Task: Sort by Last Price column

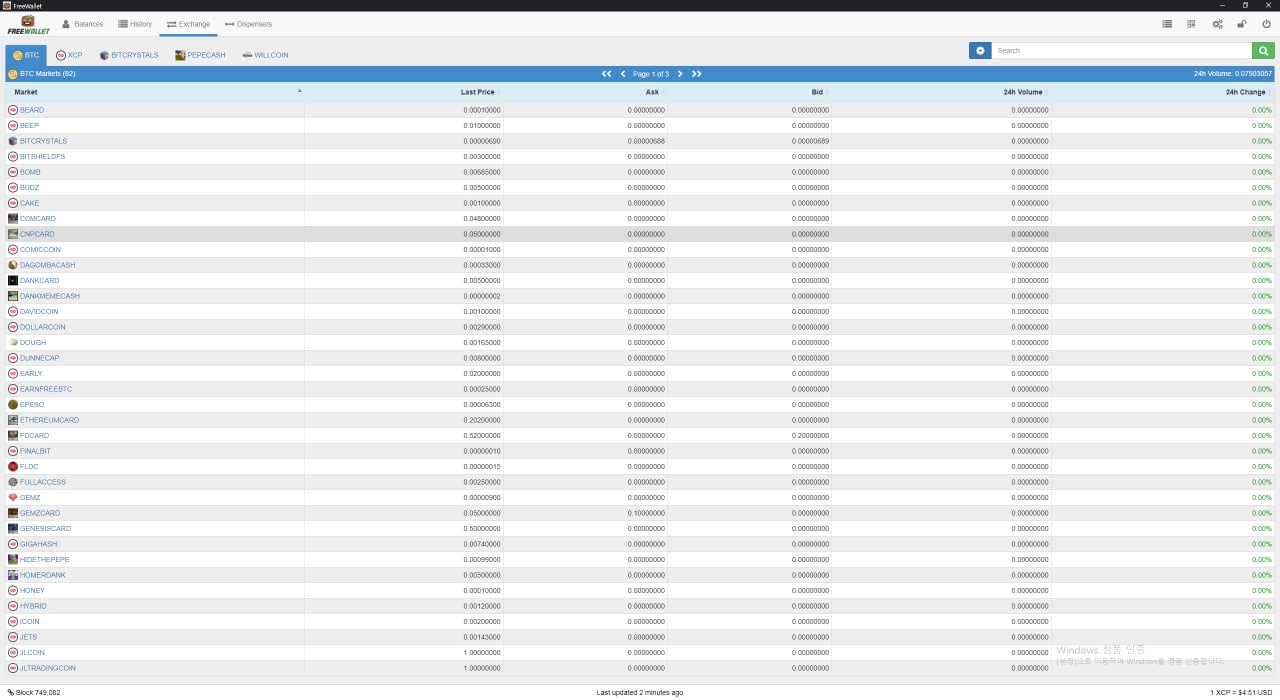Action: [x=404, y=92]
